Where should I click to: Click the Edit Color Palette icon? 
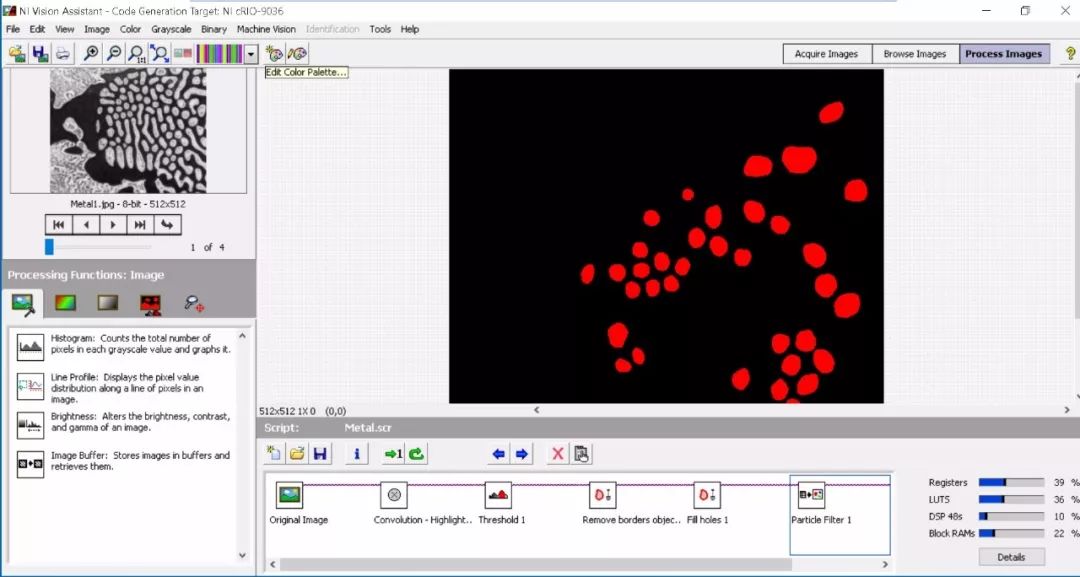coord(274,54)
